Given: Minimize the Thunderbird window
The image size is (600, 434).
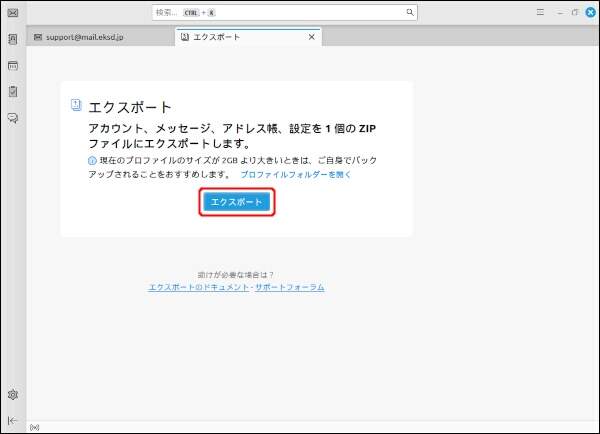Looking at the screenshot, I should tap(560, 13).
